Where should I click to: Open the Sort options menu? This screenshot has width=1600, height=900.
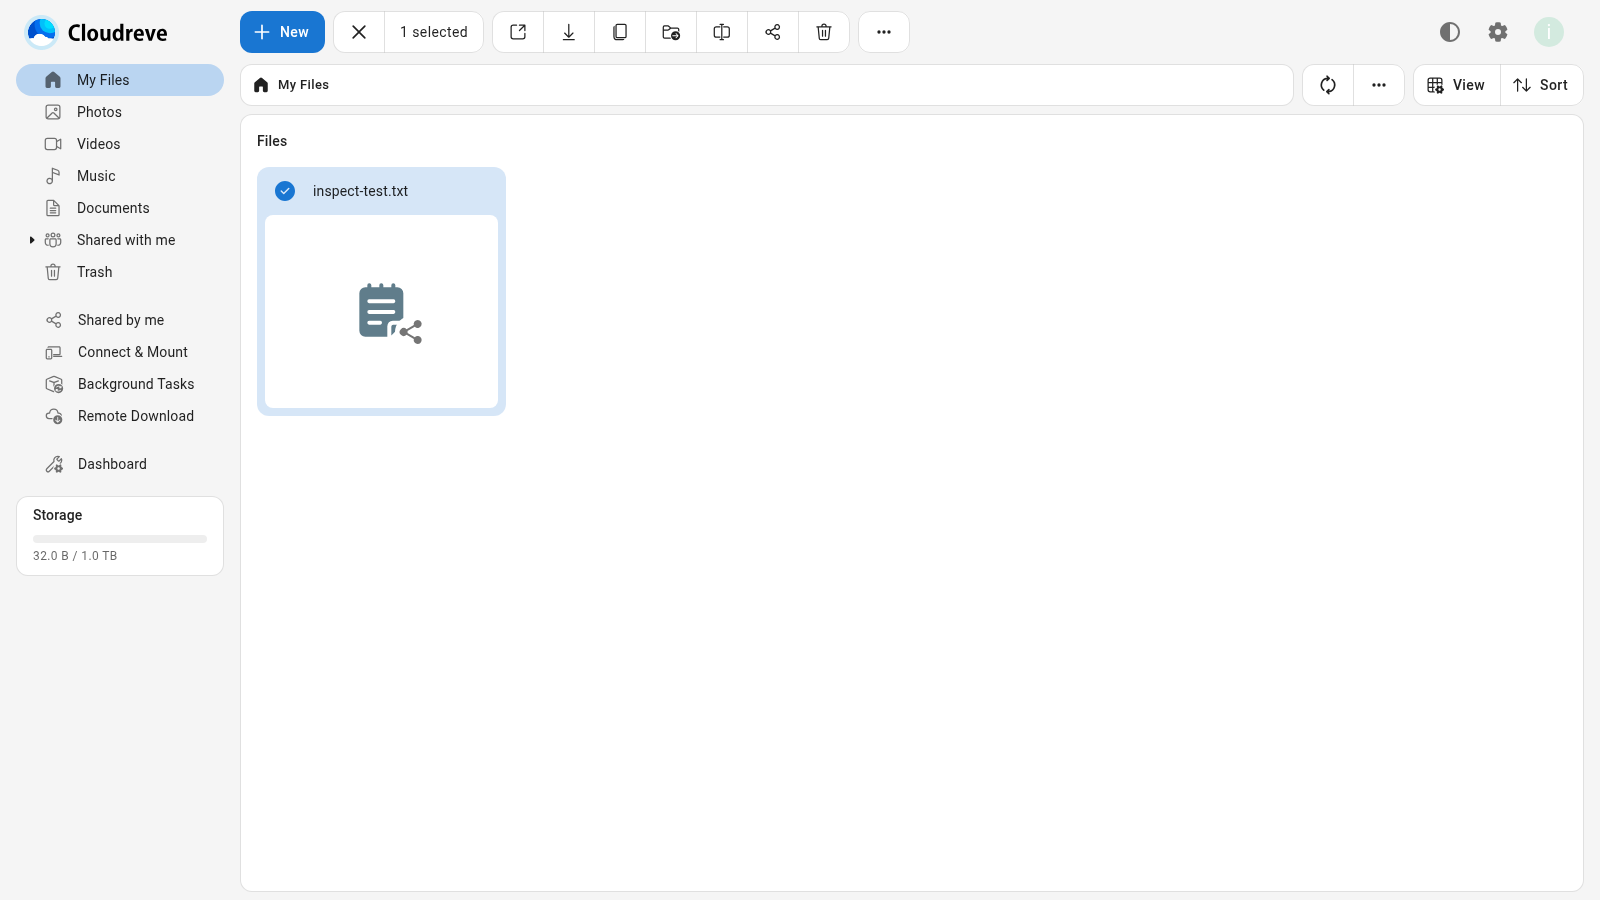point(1541,85)
